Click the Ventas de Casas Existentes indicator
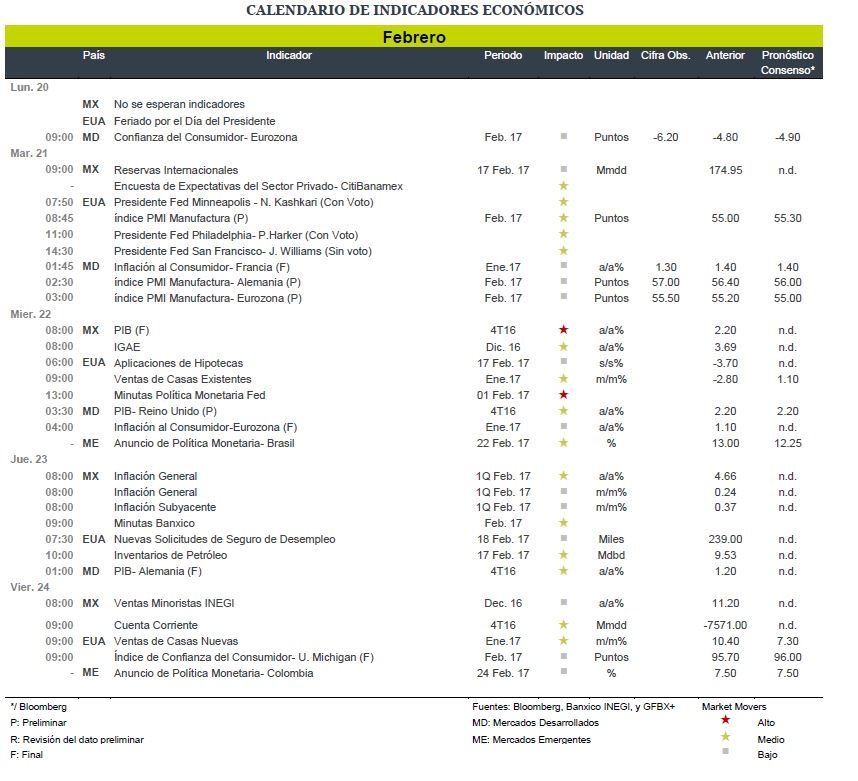The width and height of the screenshot is (858, 781). tap(182, 379)
